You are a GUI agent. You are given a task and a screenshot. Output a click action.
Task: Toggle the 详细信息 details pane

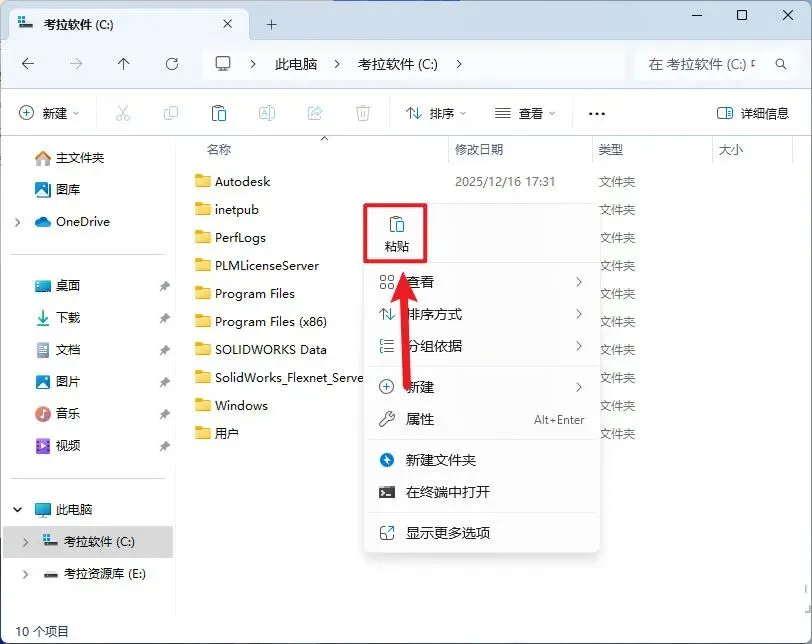click(x=752, y=113)
